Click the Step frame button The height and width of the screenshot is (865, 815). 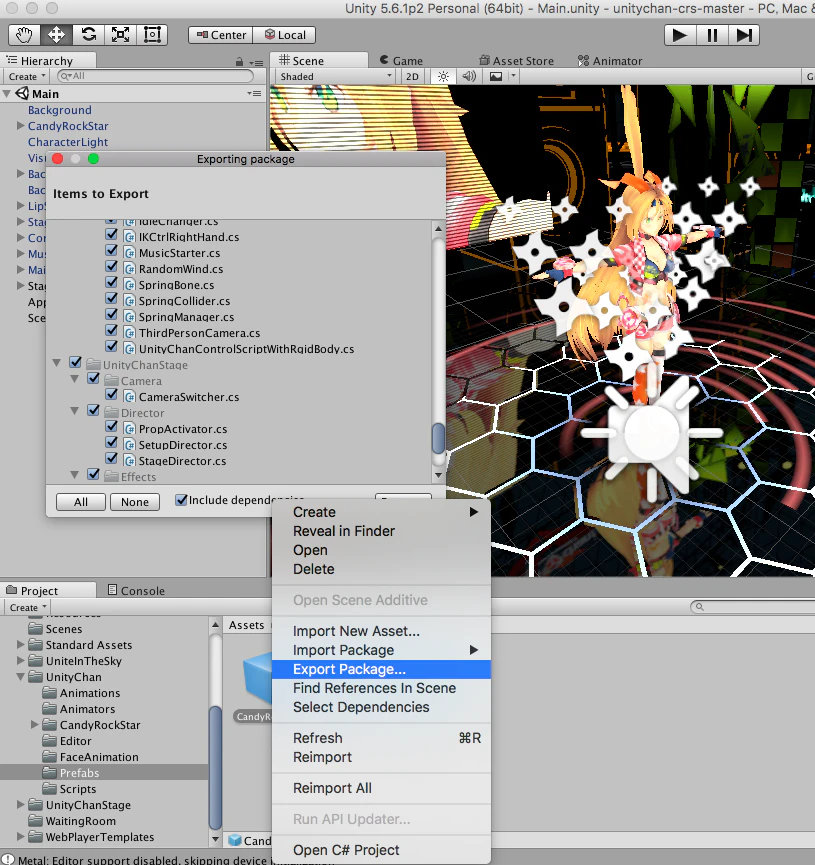pos(744,35)
